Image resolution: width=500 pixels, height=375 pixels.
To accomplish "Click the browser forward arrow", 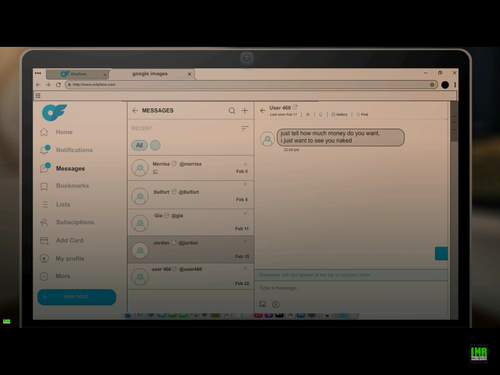I will click(48, 85).
